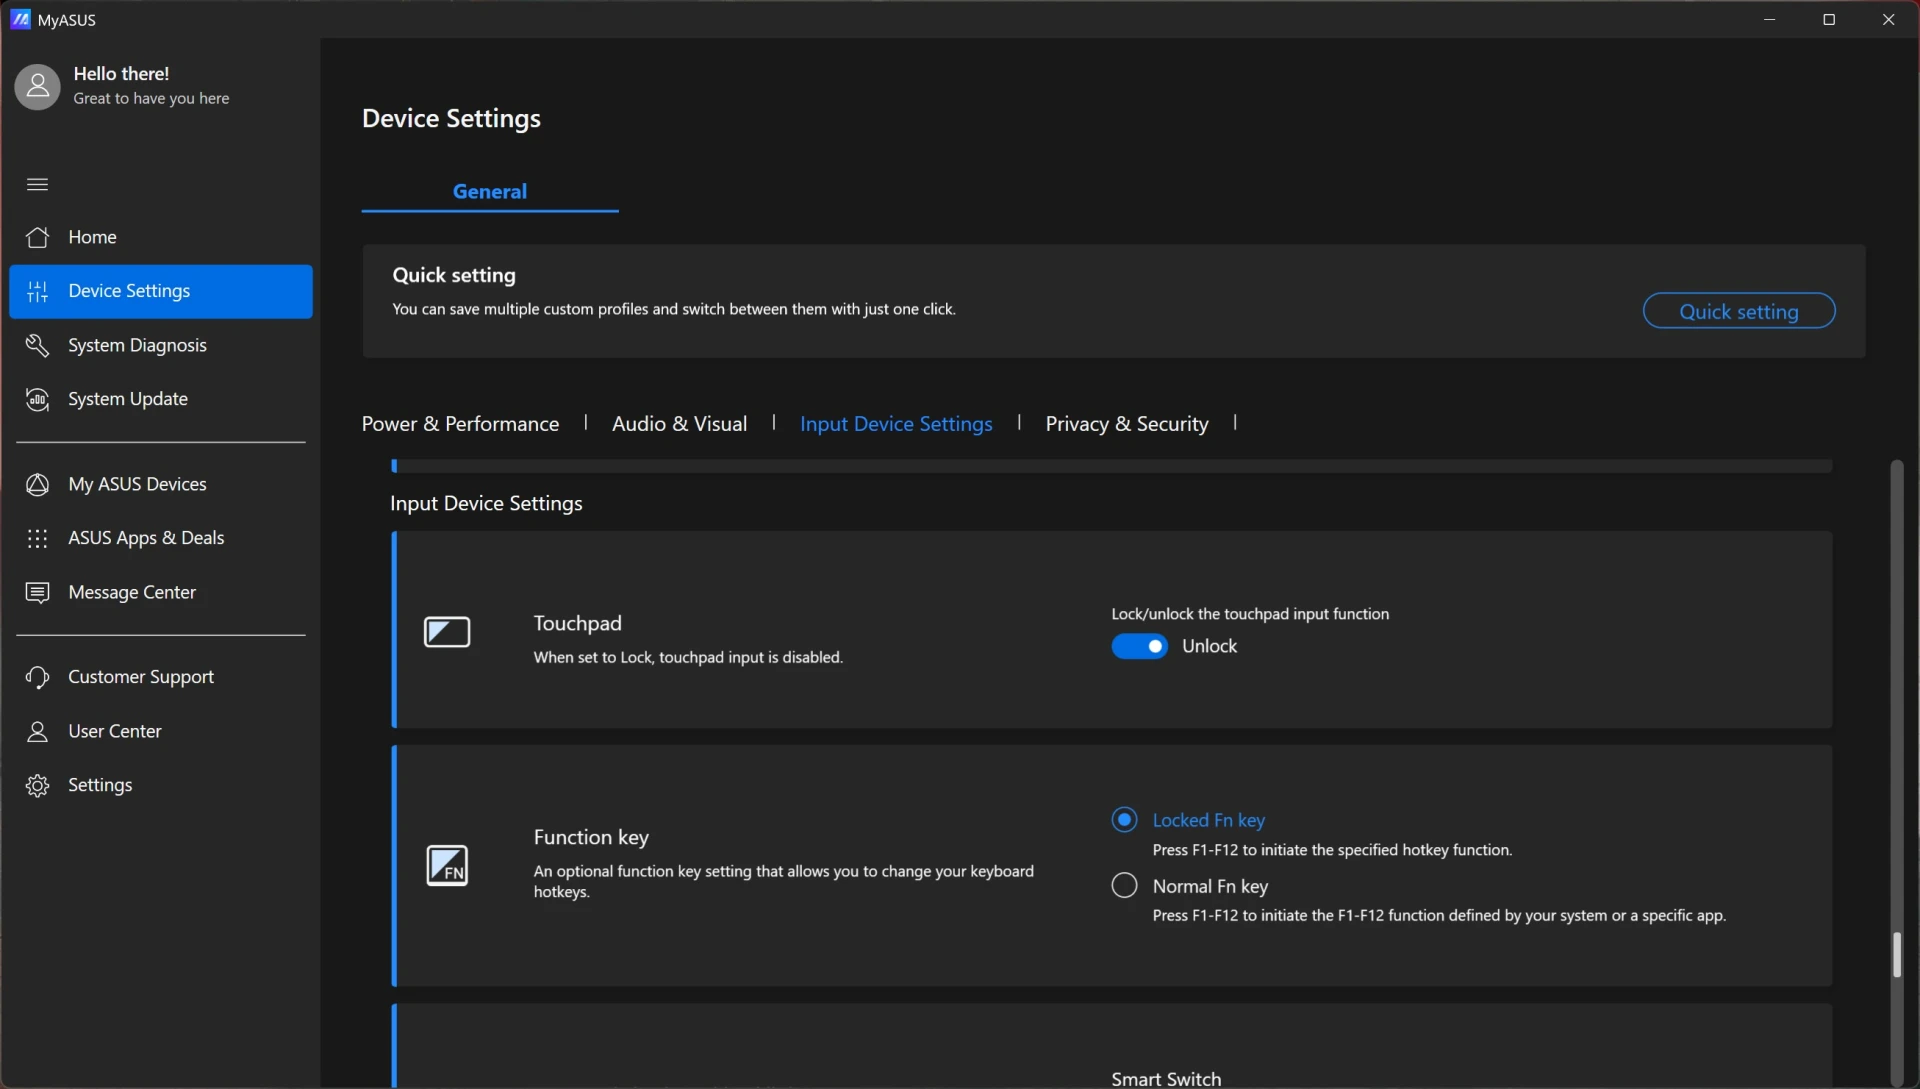The height and width of the screenshot is (1089, 1920).
Task: Maximize the MyASUS window
Action: 1829,19
